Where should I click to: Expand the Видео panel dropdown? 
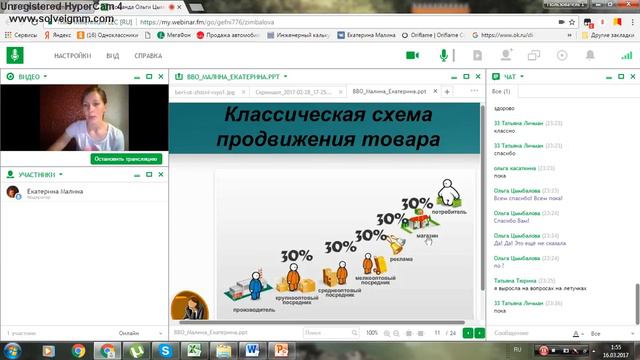(x=45, y=76)
